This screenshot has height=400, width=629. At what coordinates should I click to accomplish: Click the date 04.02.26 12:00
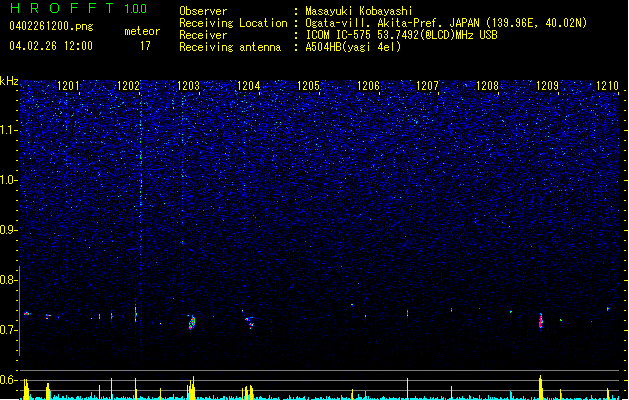pyautogui.click(x=51, y=46)
